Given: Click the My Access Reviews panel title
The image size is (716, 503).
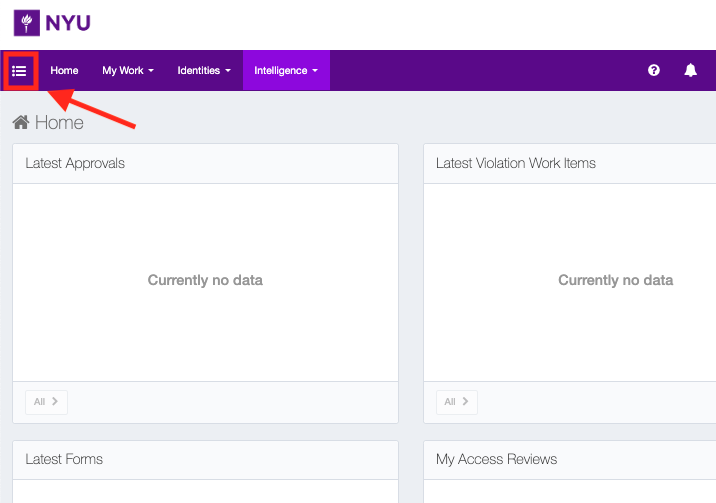Looking at the screenshot, I should click(496, 459).
